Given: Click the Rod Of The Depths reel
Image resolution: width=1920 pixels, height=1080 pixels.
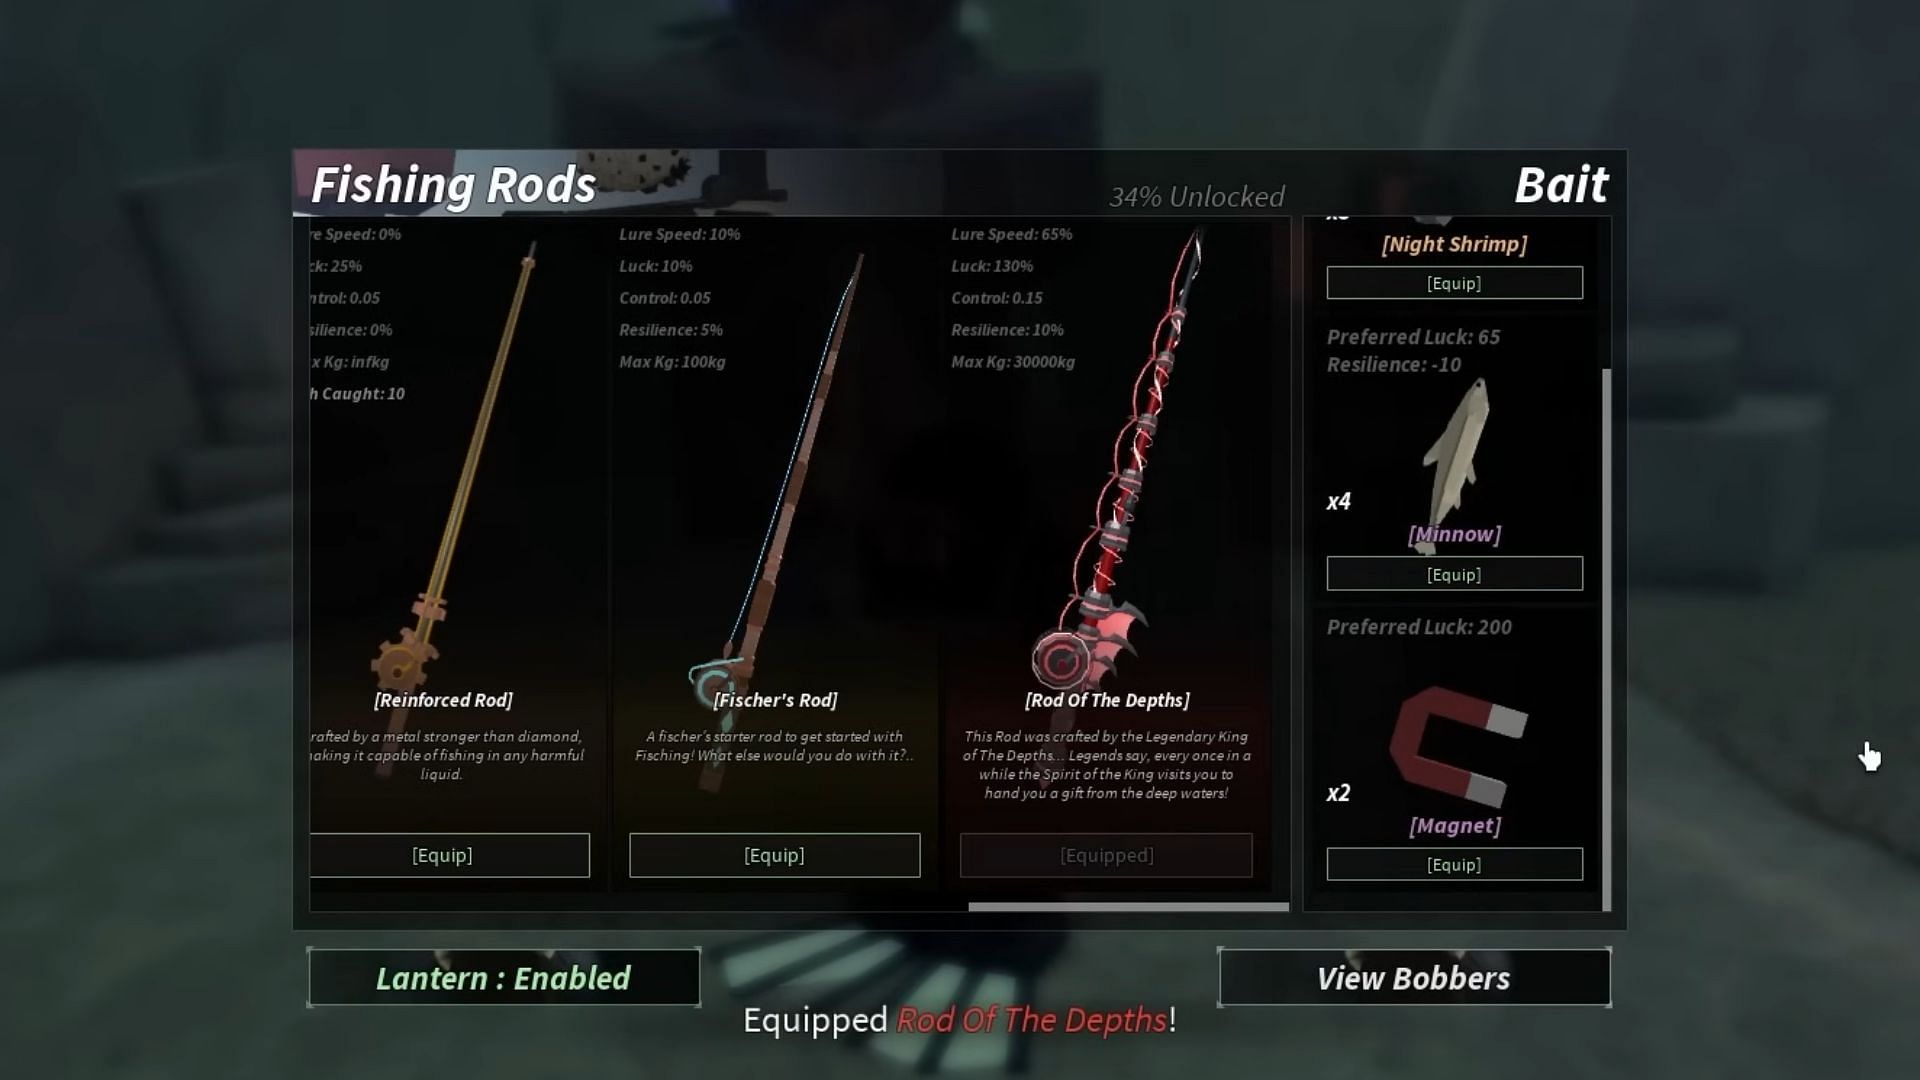Looking at the screenshot, I should 1060,660.
